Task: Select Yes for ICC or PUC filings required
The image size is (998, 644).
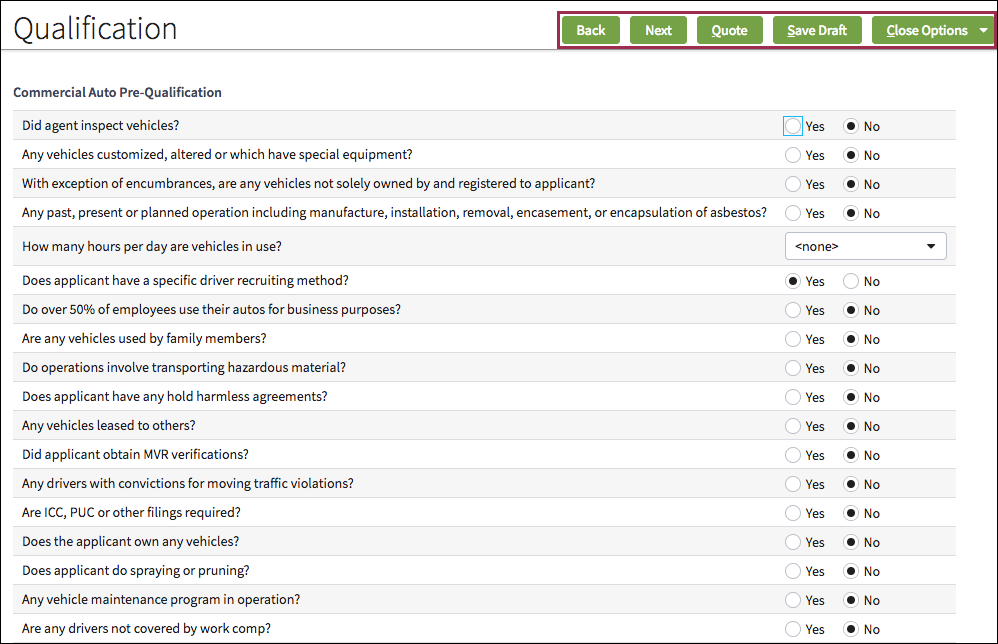Action: [791, 513]
